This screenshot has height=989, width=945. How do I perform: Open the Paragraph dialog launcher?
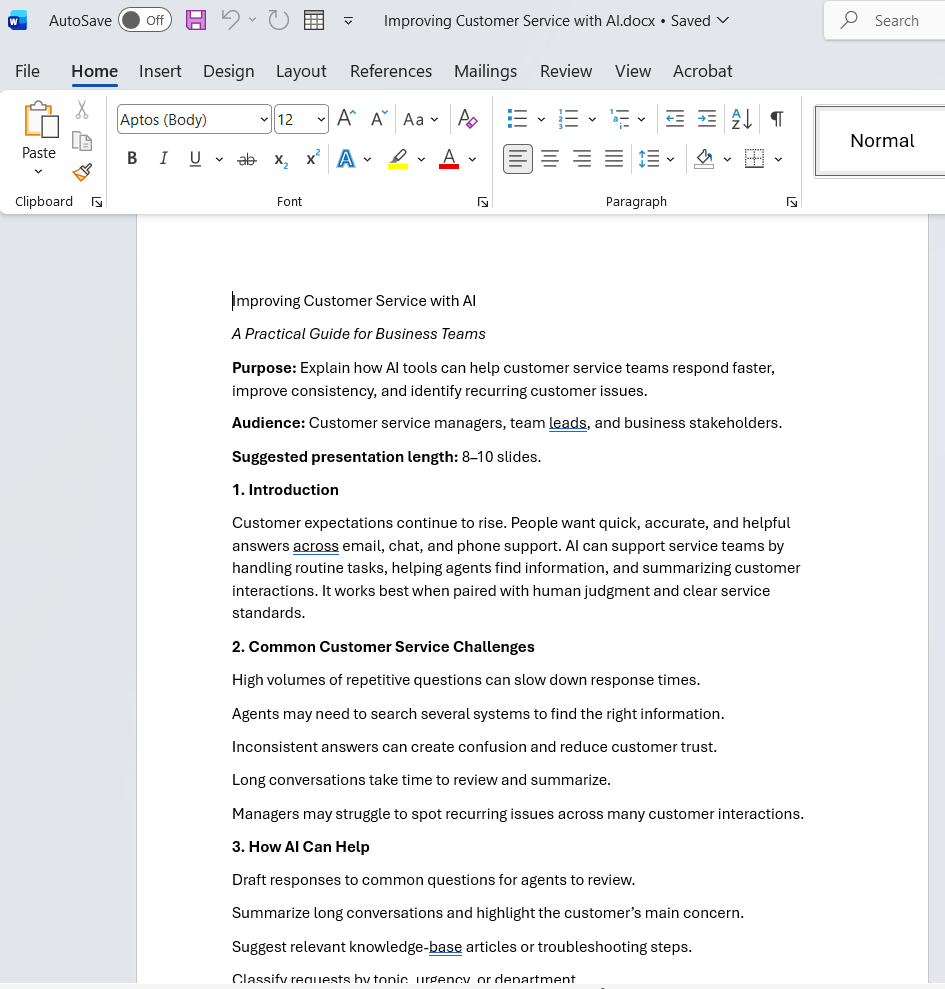792,202
